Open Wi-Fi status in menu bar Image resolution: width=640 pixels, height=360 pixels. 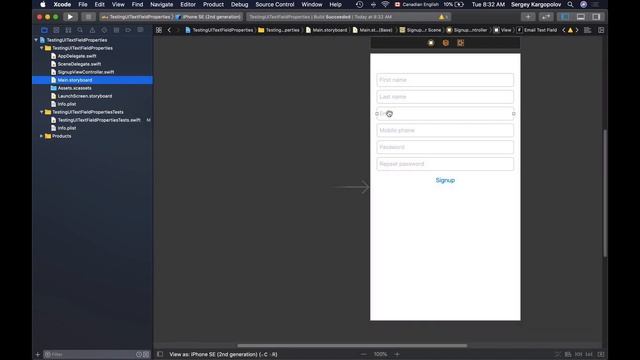click(385, 4)
